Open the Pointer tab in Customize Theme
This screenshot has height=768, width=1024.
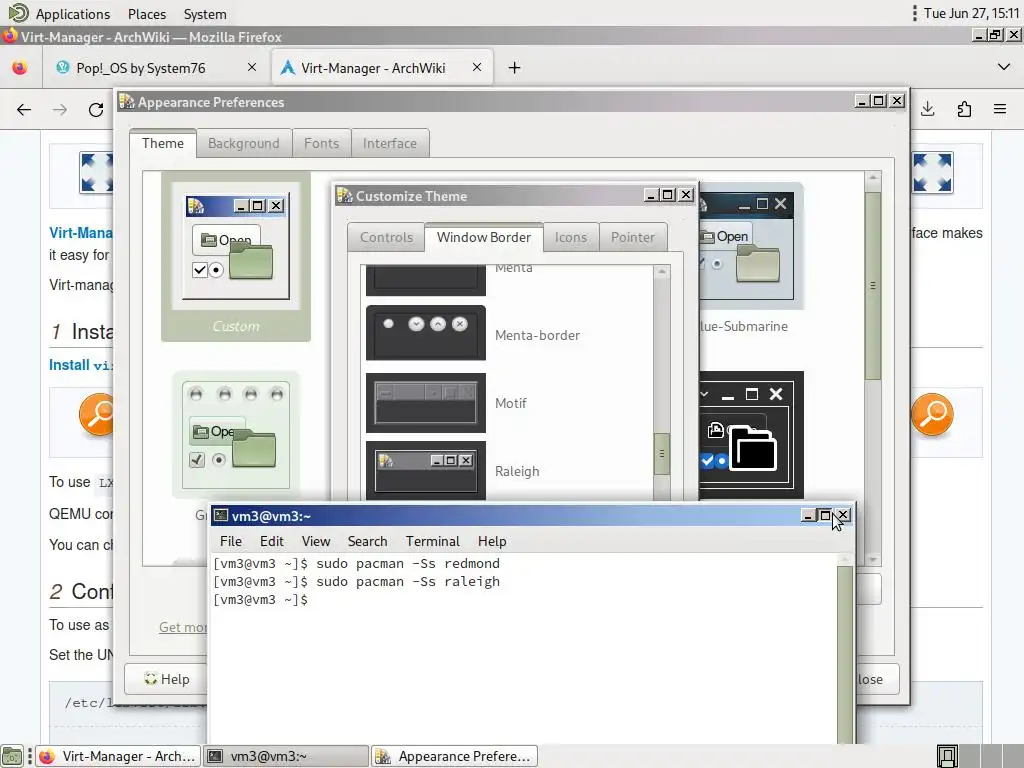point(633,238)
